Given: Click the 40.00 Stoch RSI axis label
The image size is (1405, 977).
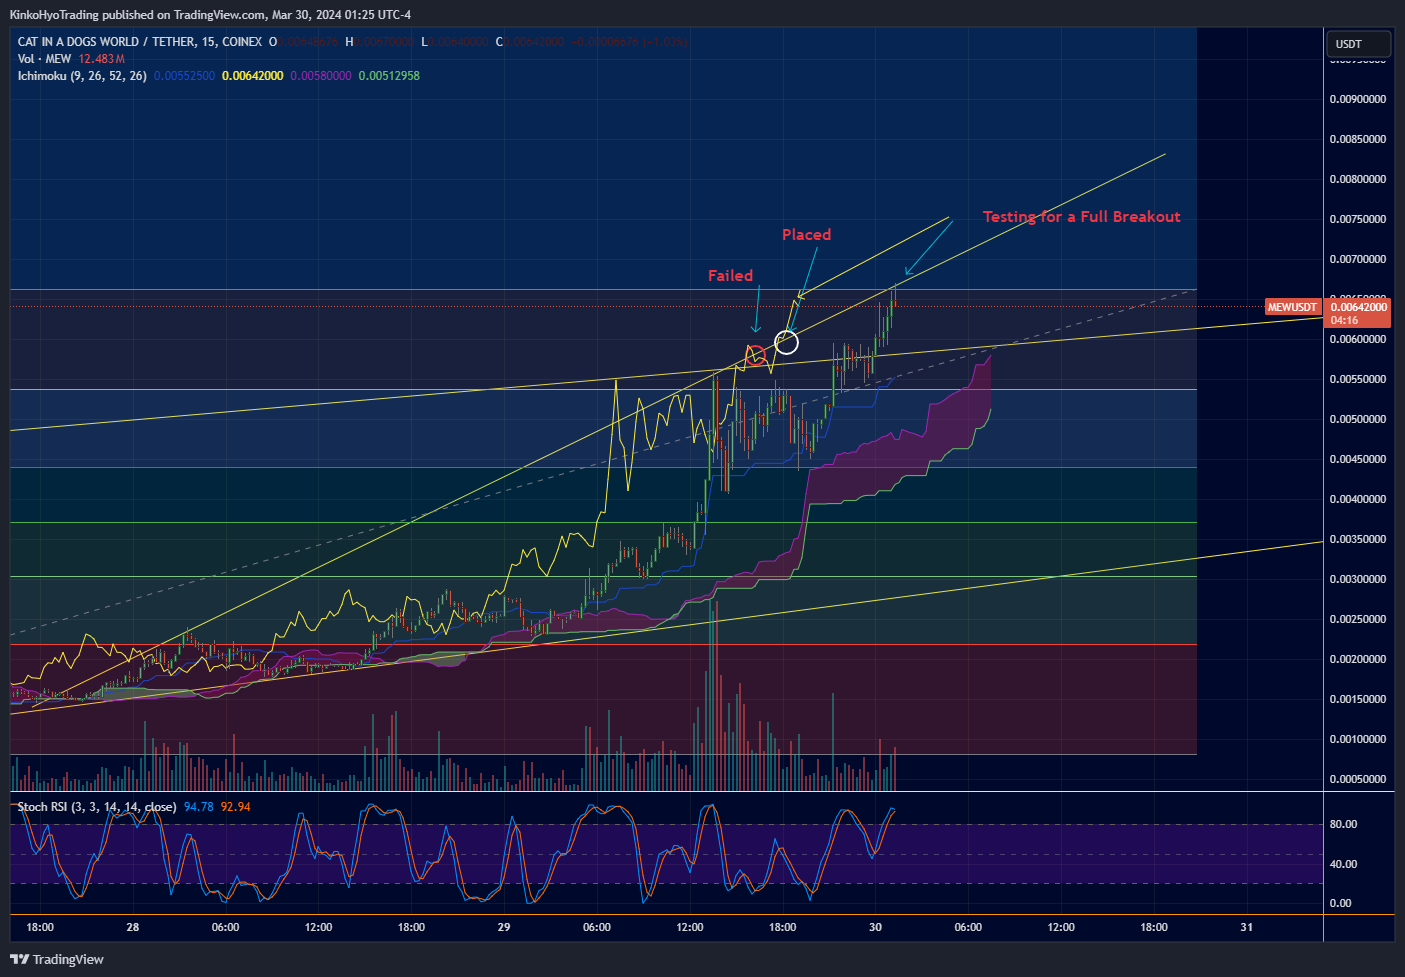Looking at the screenshot, I should 1343,864.
